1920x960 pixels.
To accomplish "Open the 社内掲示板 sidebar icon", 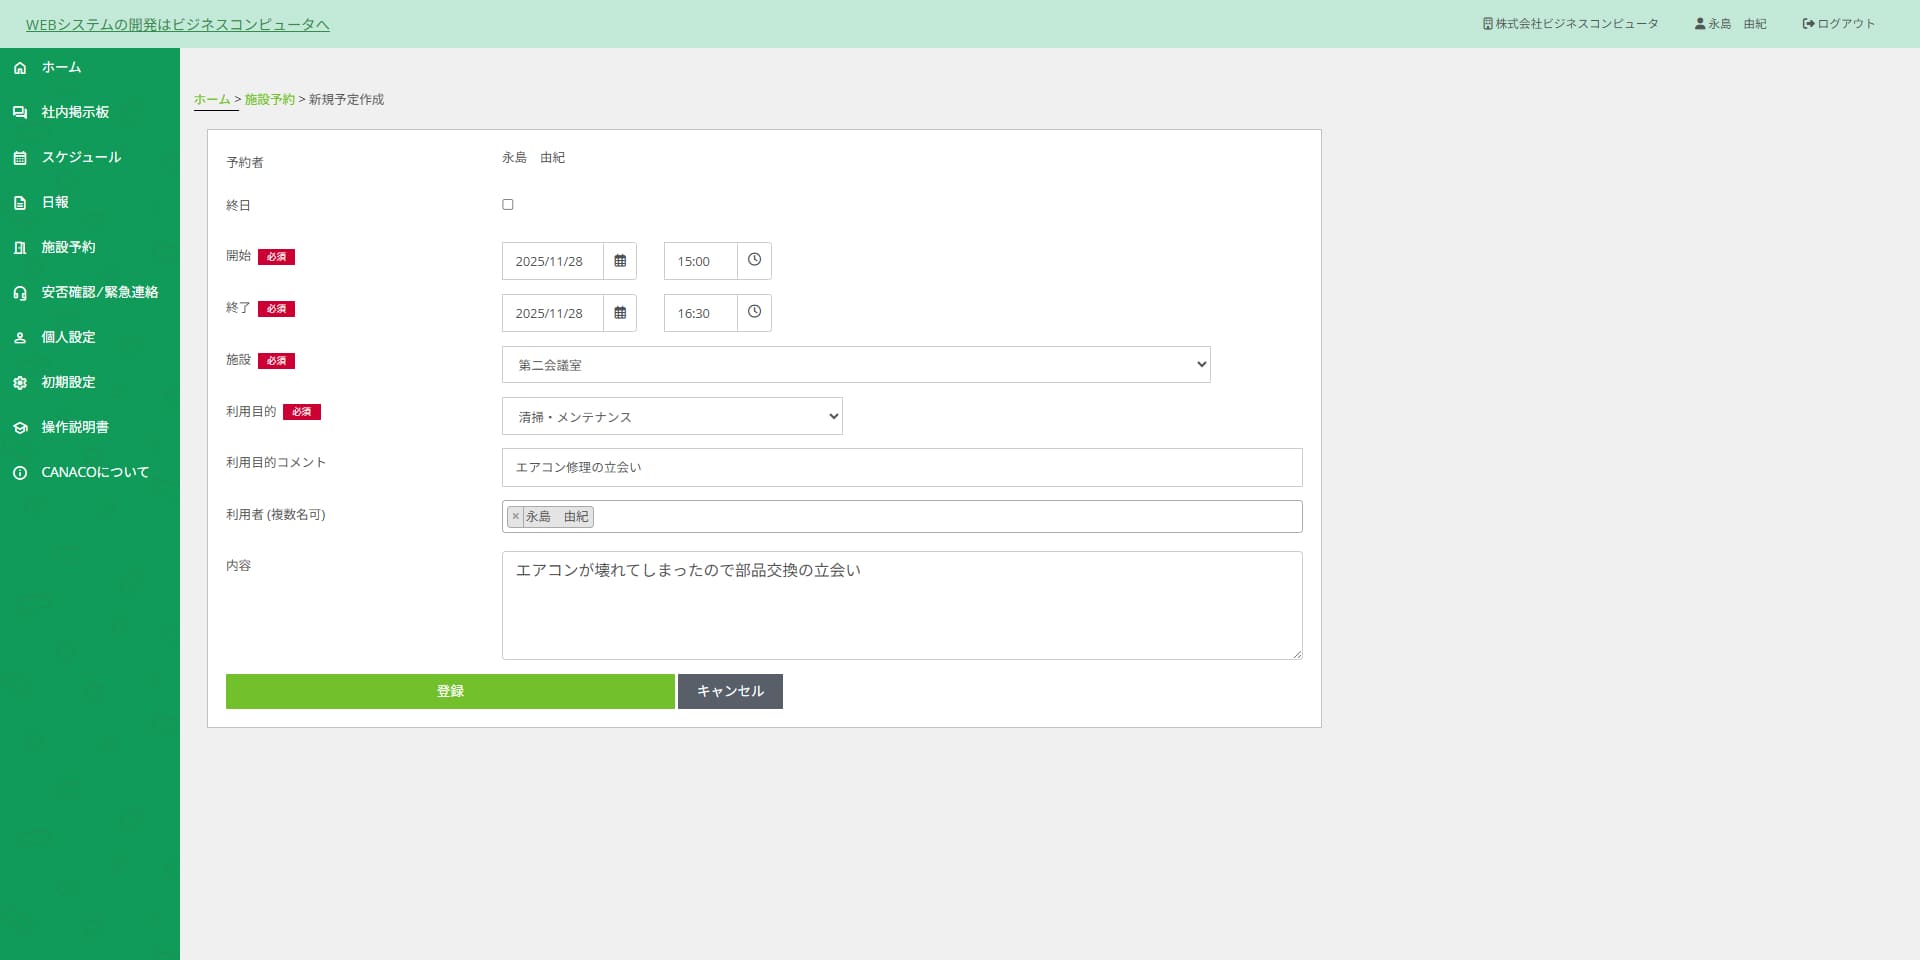I will 20,112.
